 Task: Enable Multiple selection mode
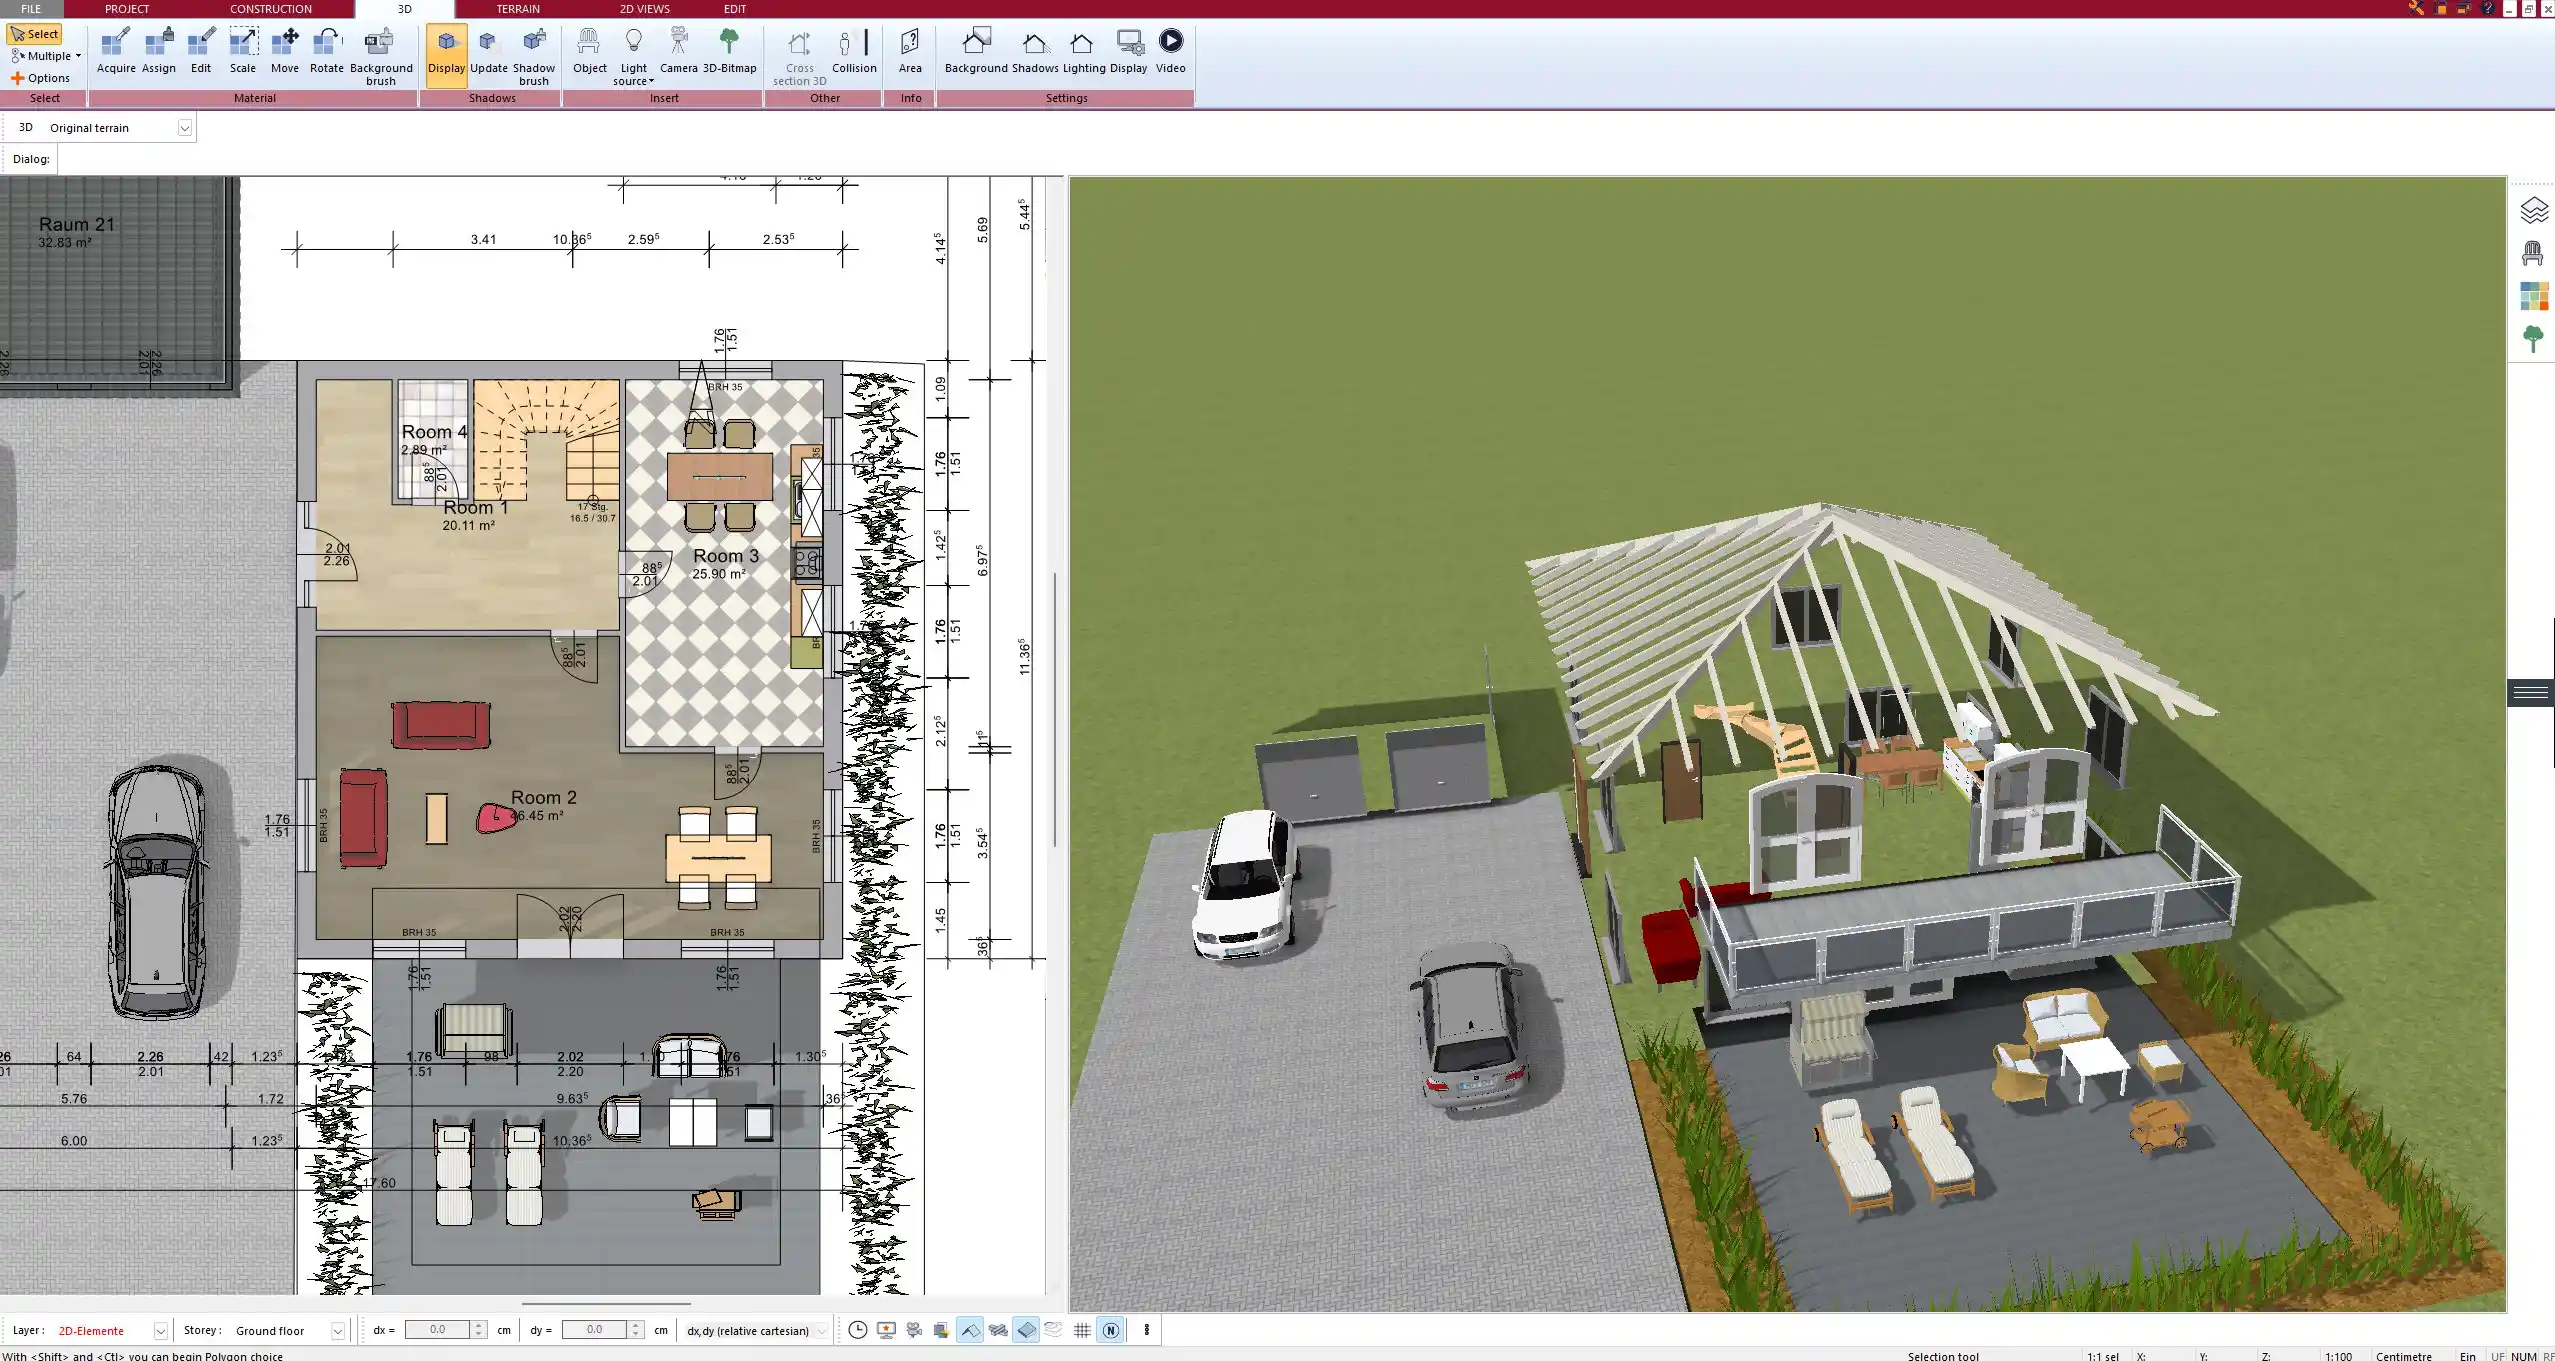pos(44,55)
